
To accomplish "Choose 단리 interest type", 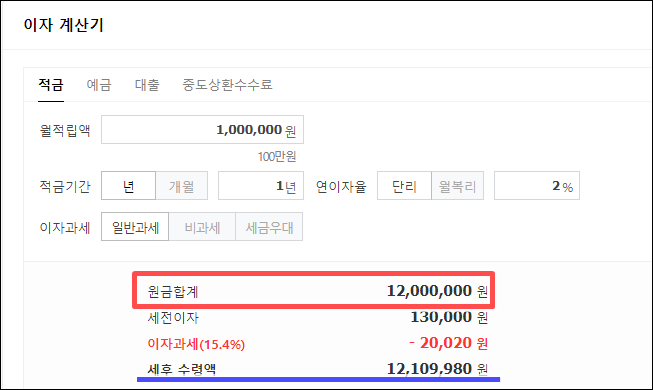I will click(404, 185).
